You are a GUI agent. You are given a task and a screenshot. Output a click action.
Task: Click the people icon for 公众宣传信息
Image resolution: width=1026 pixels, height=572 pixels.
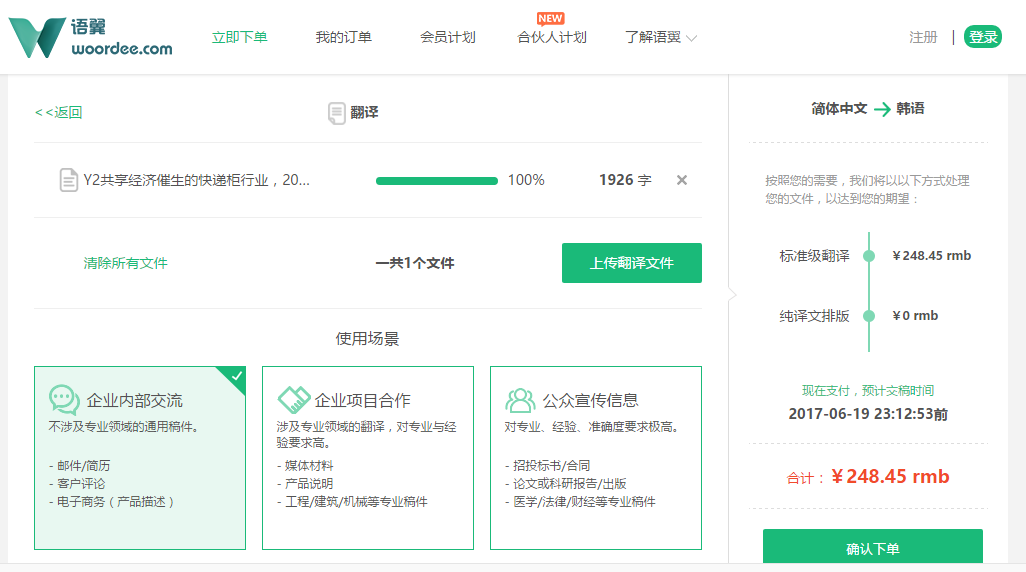click(x=520, y=400)
